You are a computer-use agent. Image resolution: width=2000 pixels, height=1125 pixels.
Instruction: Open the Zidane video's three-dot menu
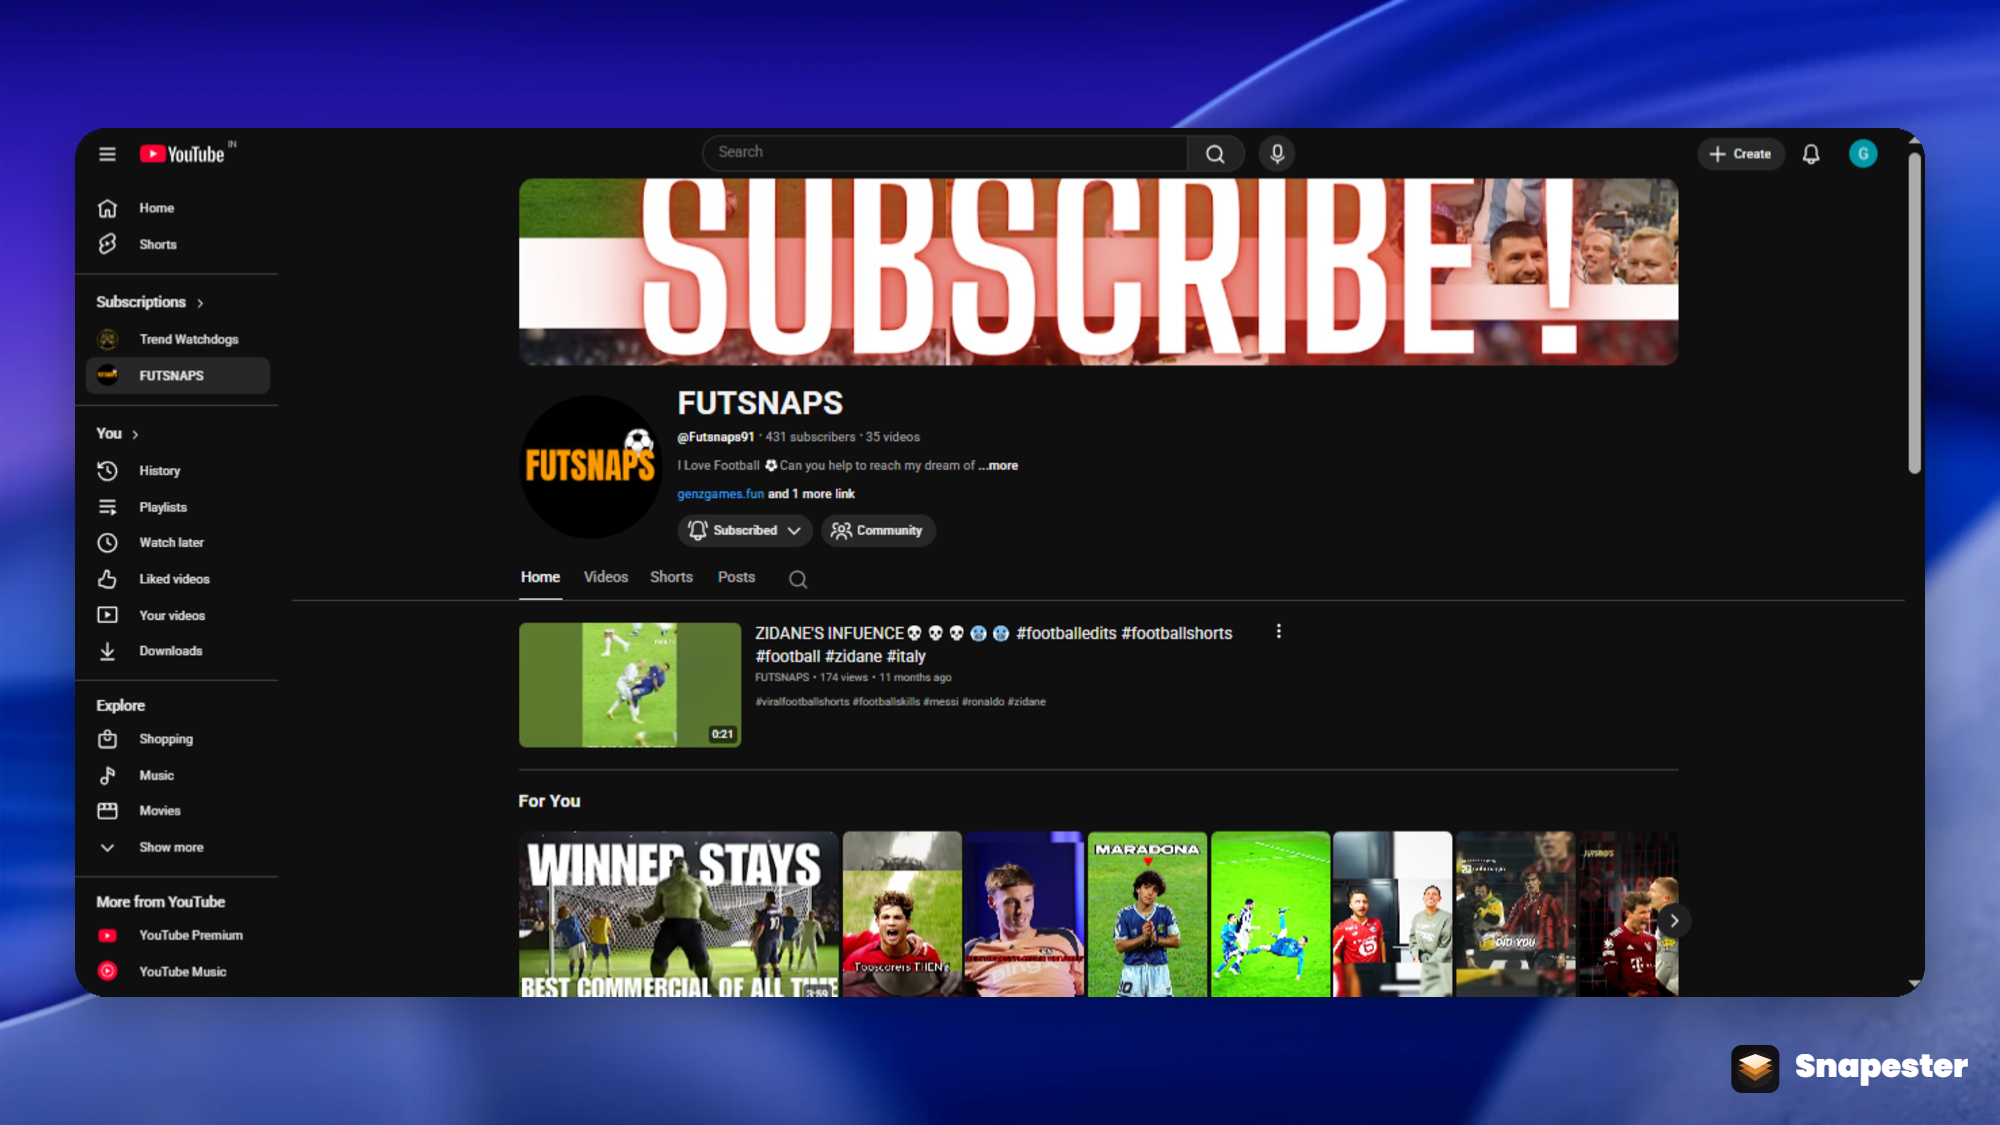[1278, 632]
